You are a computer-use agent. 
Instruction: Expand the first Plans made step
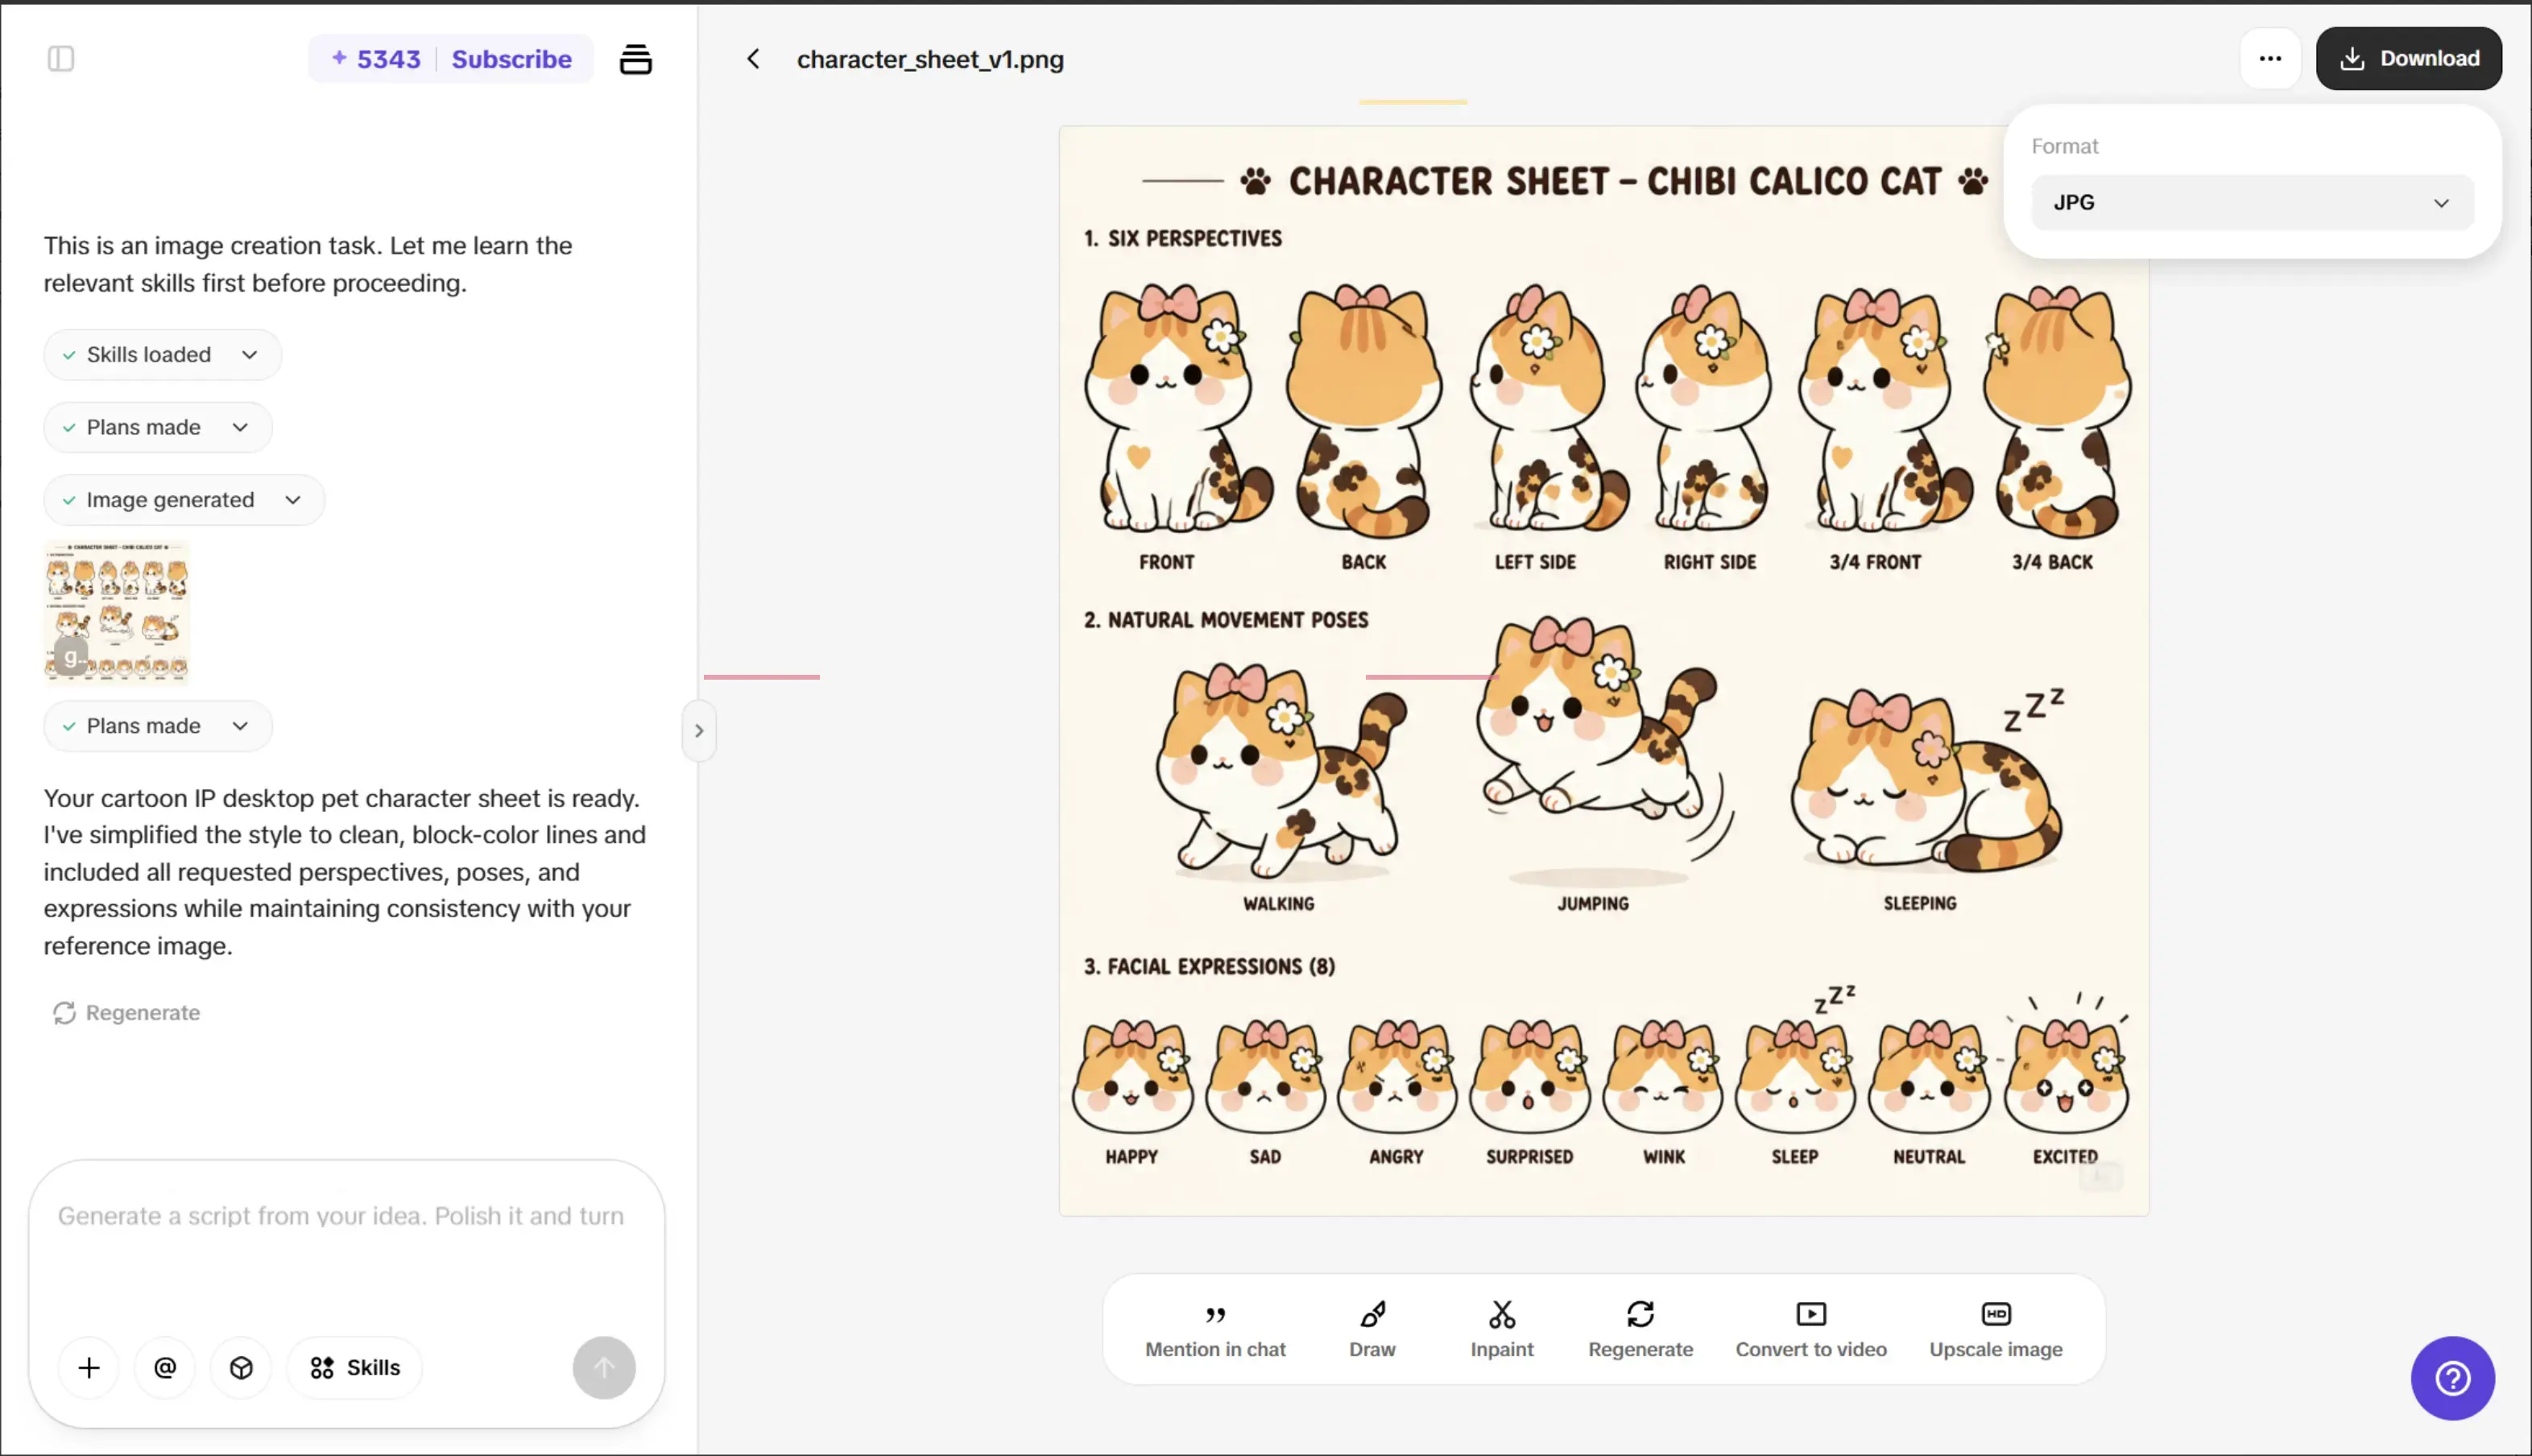(157, 427)
